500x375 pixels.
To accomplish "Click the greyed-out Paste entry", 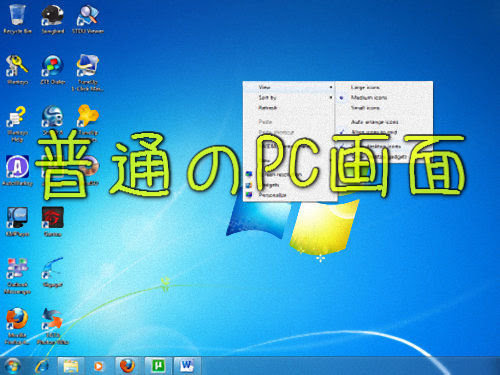I will 265,122.
